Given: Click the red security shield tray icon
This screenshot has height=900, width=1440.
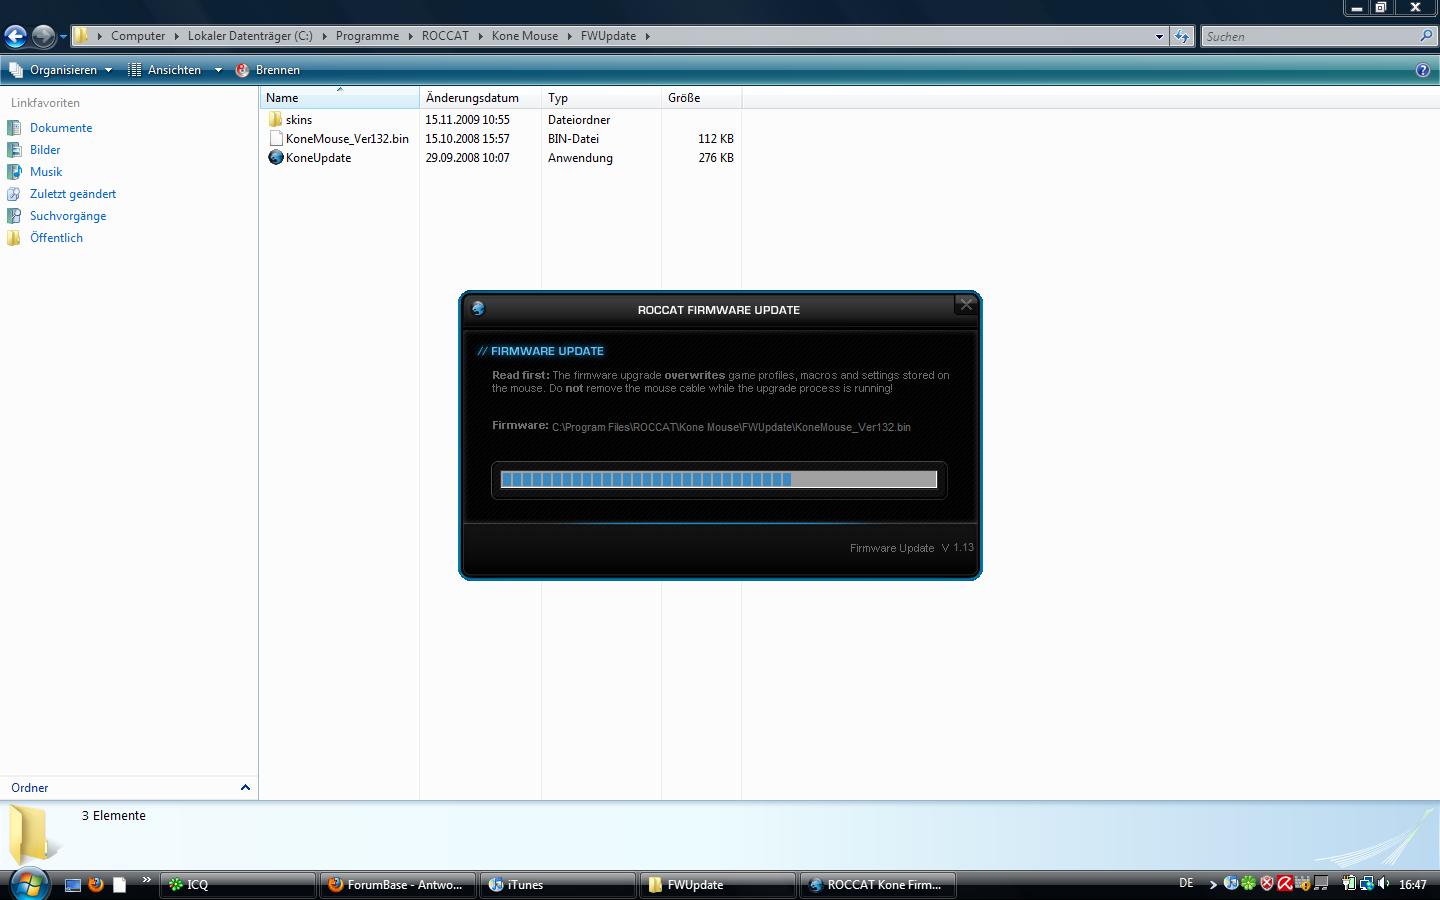Looking at the screenshot, I should (x=1266, y=883).
